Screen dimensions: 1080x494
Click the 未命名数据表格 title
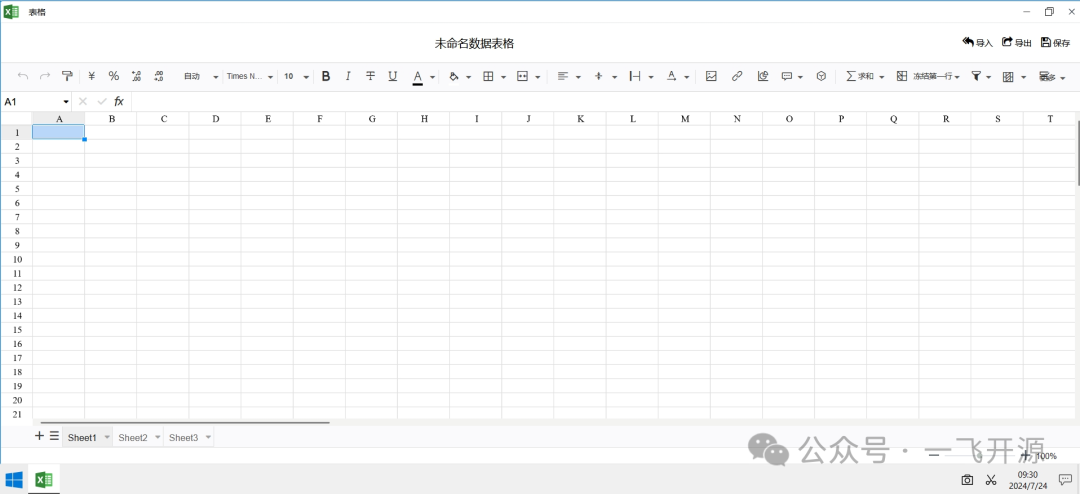click(x=475, y=43)
